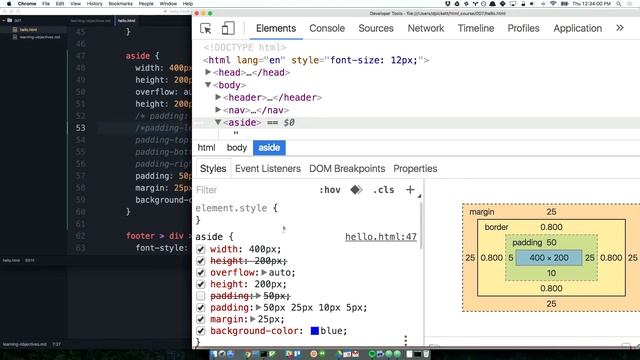Click the padding top value 50 in box model
This screenshot has width=640, height=360.
(x=551, y=242)
